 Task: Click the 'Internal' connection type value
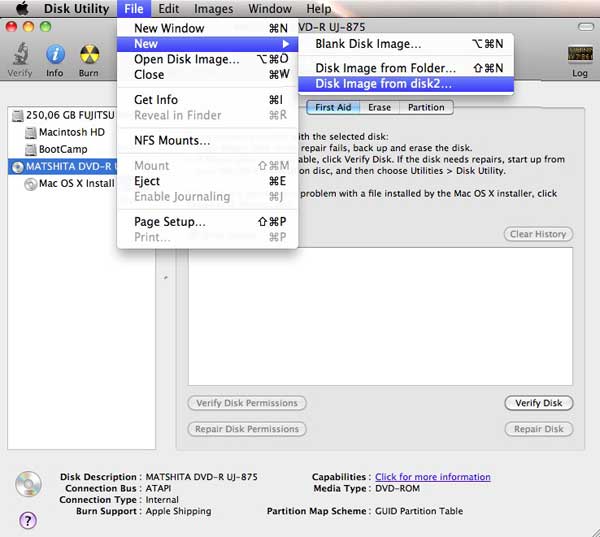[162, 500]
